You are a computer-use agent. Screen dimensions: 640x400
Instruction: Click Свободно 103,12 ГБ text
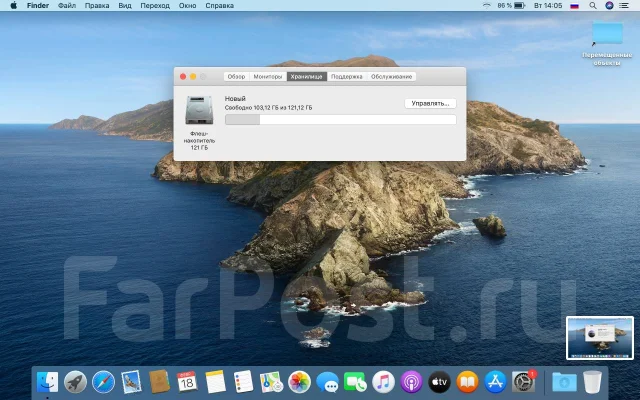[x=268, y=108]
